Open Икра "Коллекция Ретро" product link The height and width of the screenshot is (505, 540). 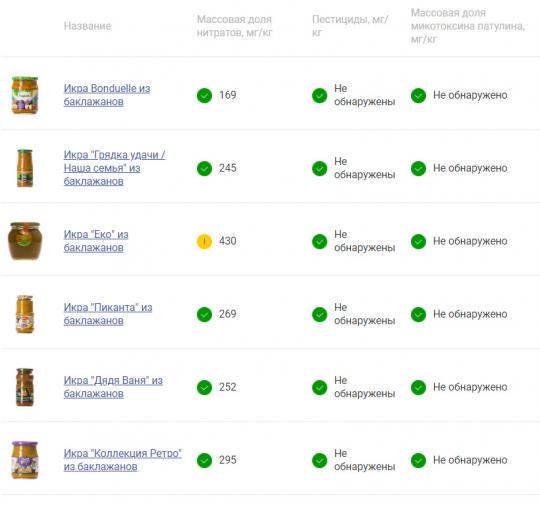123,460
